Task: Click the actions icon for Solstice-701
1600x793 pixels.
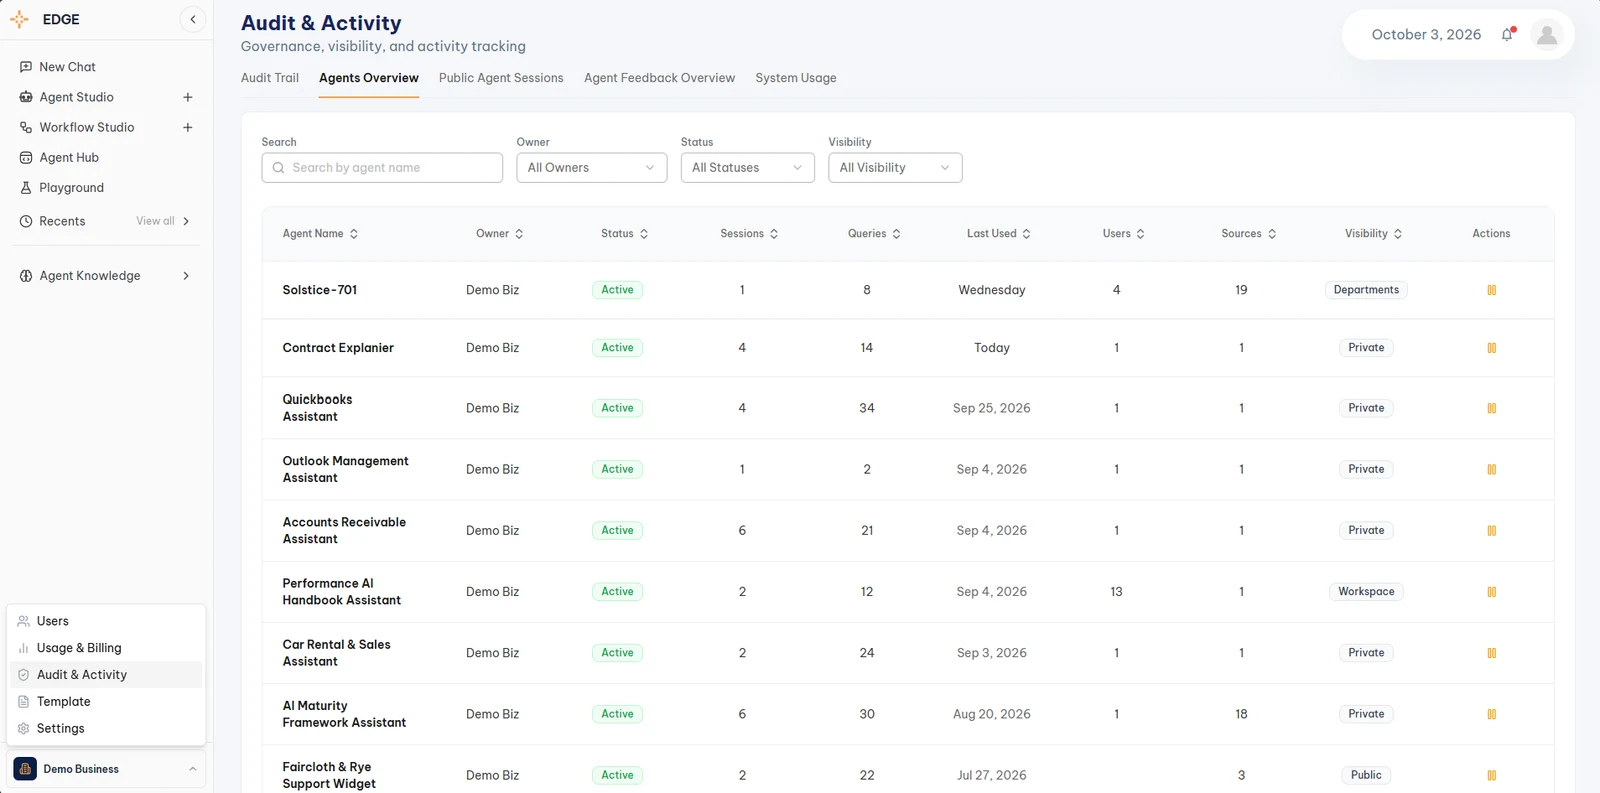Action: tap(1491, 290)
